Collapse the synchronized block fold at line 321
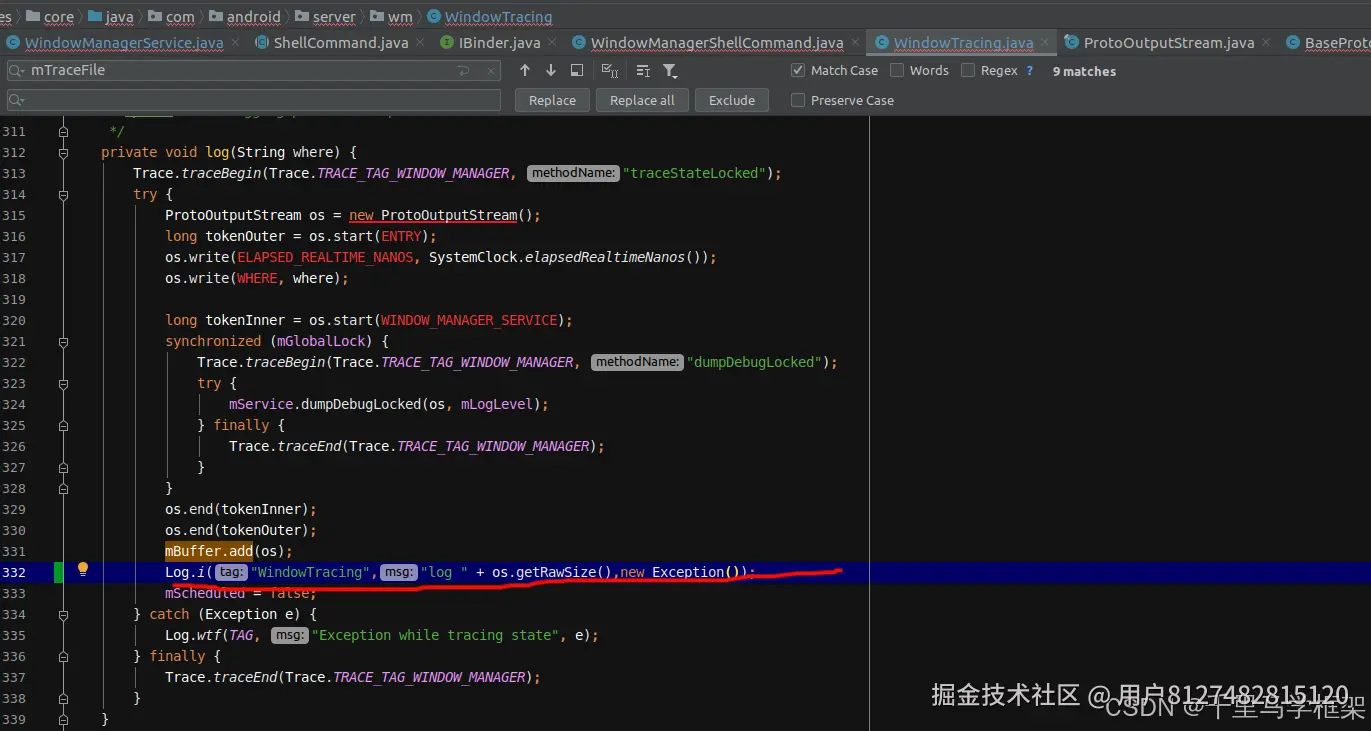 tap(63, 341)
